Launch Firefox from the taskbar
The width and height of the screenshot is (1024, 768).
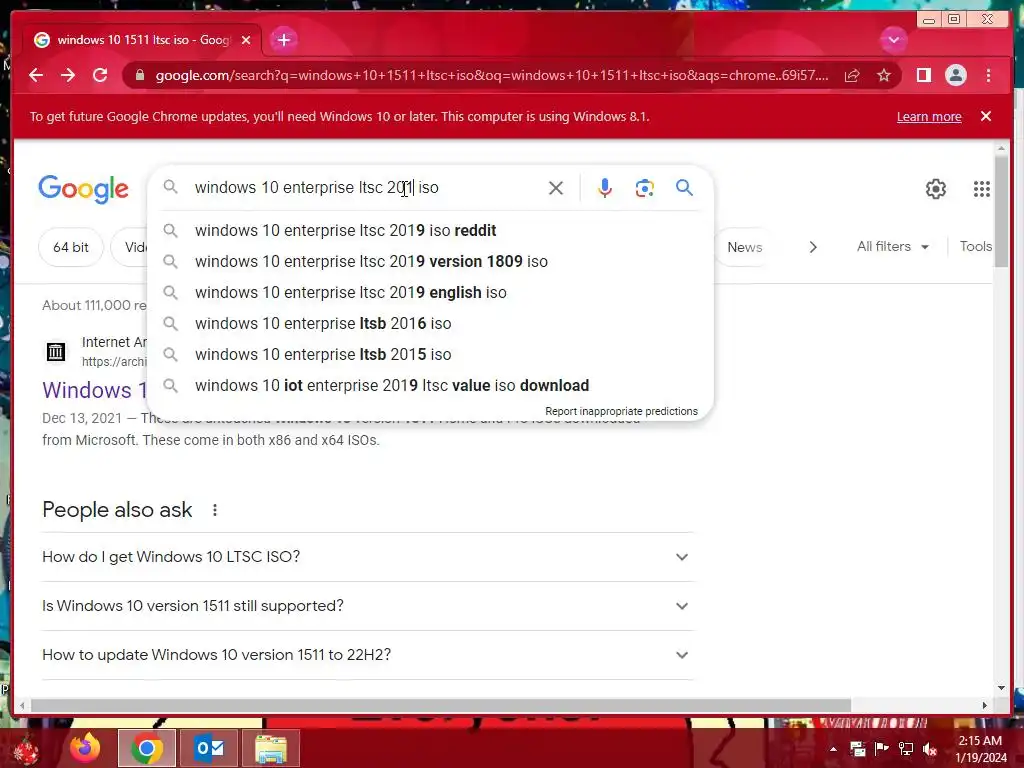[85, 748]
